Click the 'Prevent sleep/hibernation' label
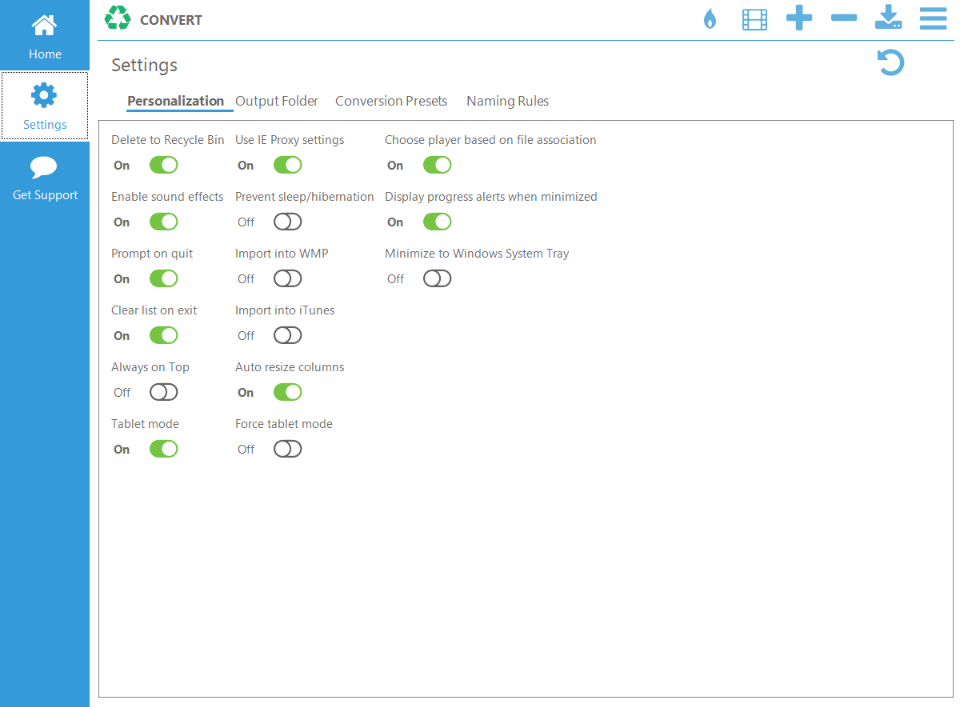Viewport: 963px width, 707px height. pos(305,197)
